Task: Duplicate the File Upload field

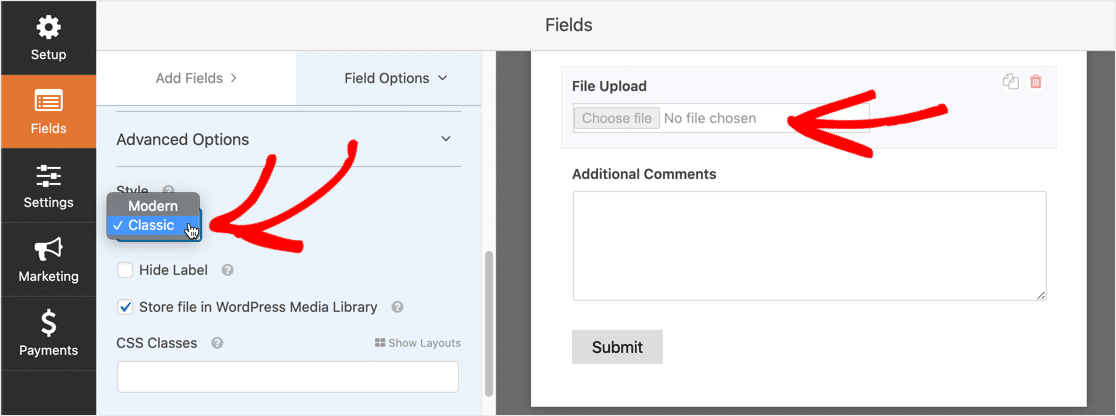Action: point(1011,82)
